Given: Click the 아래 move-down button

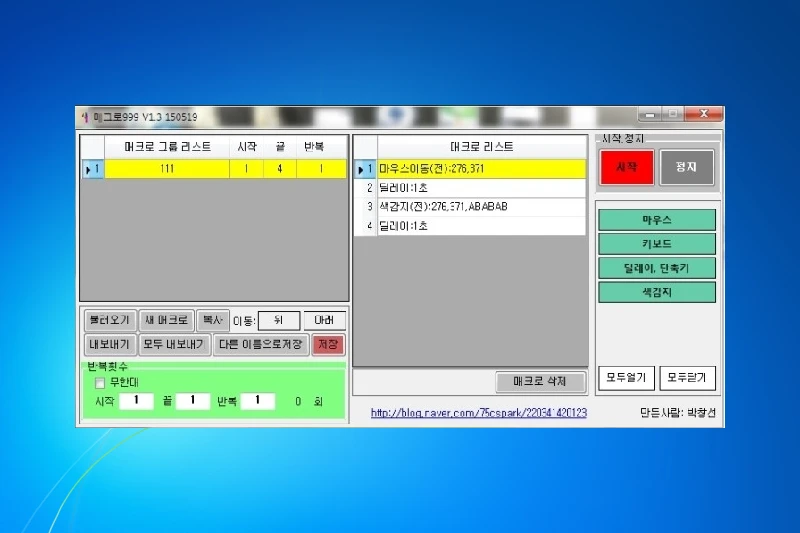Looking at the screenshot, I should click(324, 320).
